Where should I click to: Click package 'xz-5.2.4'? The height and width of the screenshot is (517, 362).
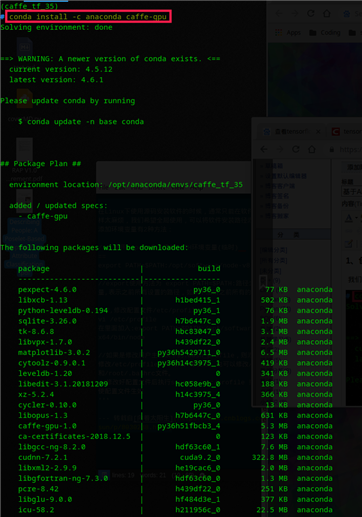point(36,395)
